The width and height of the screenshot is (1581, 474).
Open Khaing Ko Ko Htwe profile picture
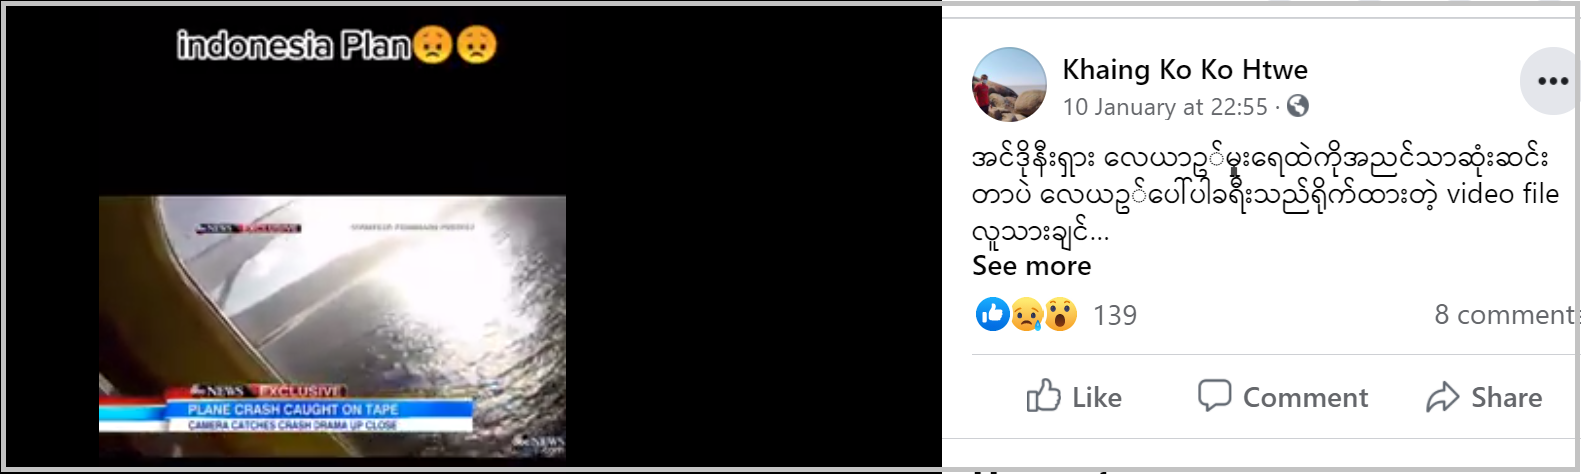1009,84
